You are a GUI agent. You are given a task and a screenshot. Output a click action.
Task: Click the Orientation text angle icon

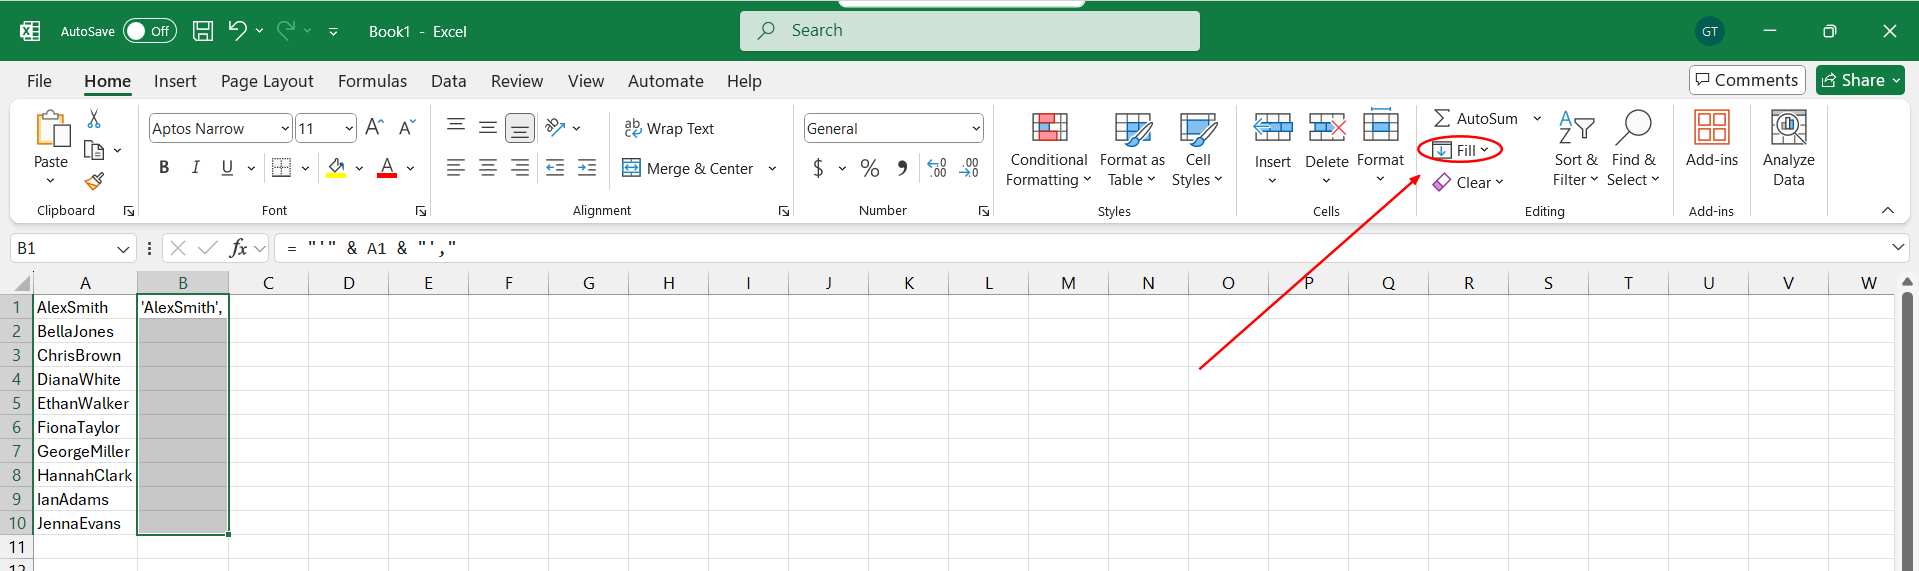click(556, 127)
